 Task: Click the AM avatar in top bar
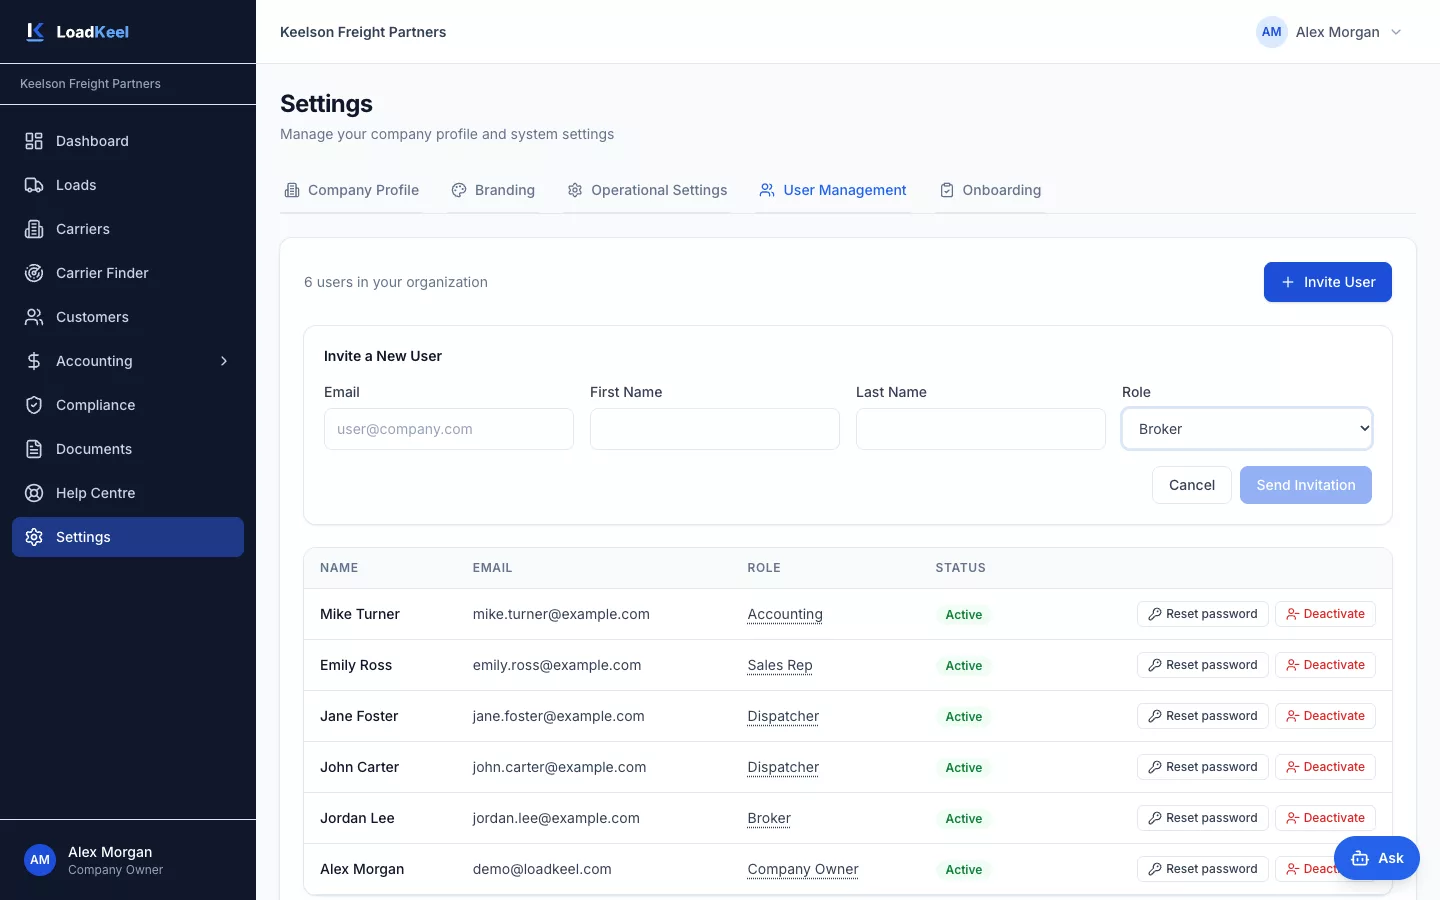1272,32
